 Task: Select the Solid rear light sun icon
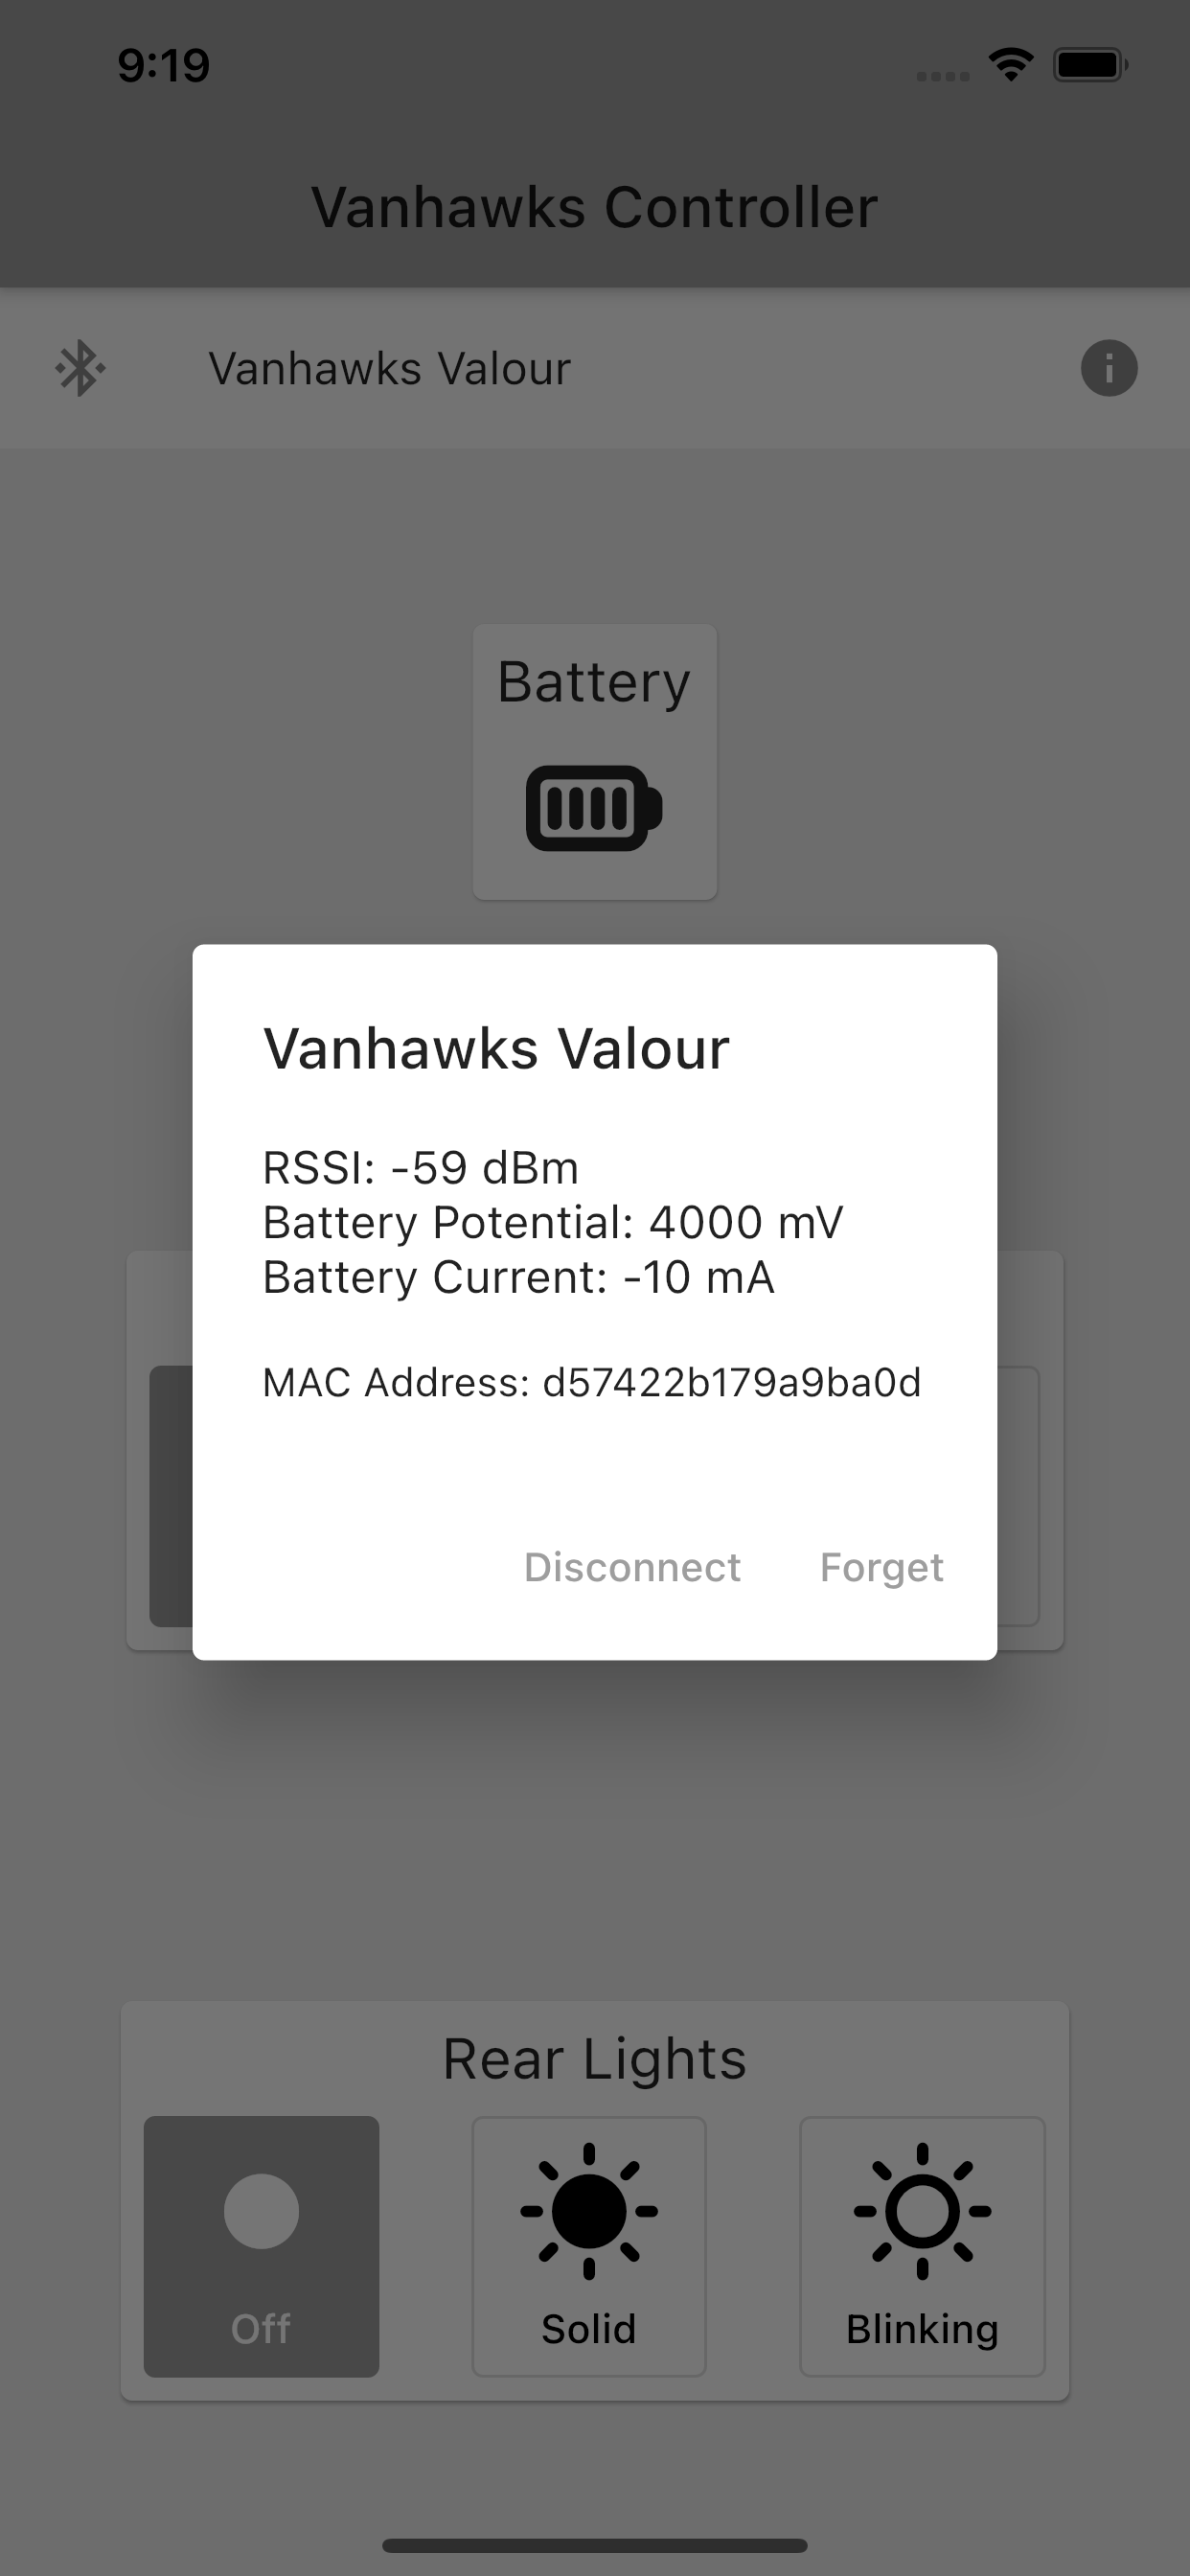pos(589,2212)
